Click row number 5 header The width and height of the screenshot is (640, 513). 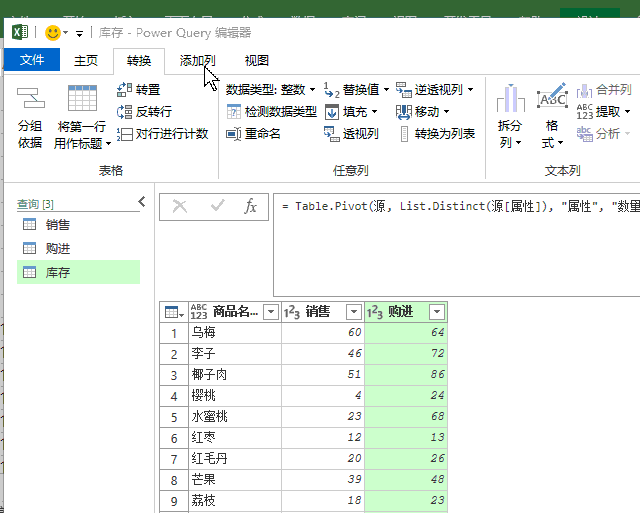(174, 417)
